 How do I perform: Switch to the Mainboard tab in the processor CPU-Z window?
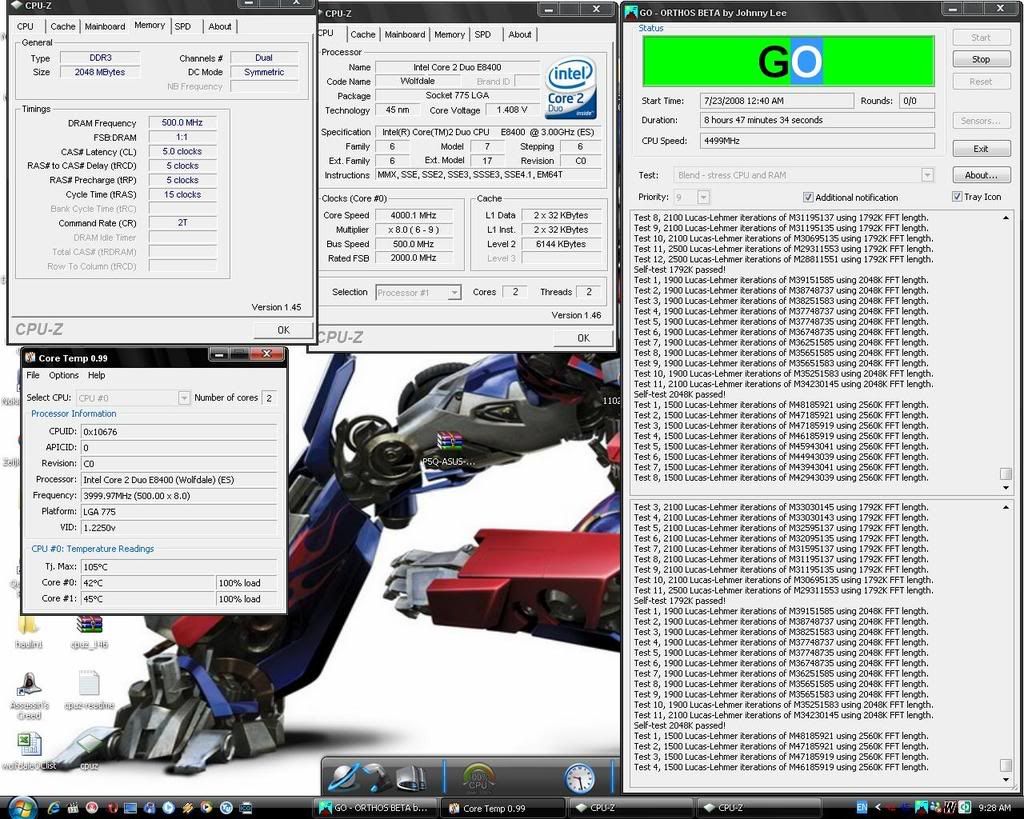pos(405,35)
